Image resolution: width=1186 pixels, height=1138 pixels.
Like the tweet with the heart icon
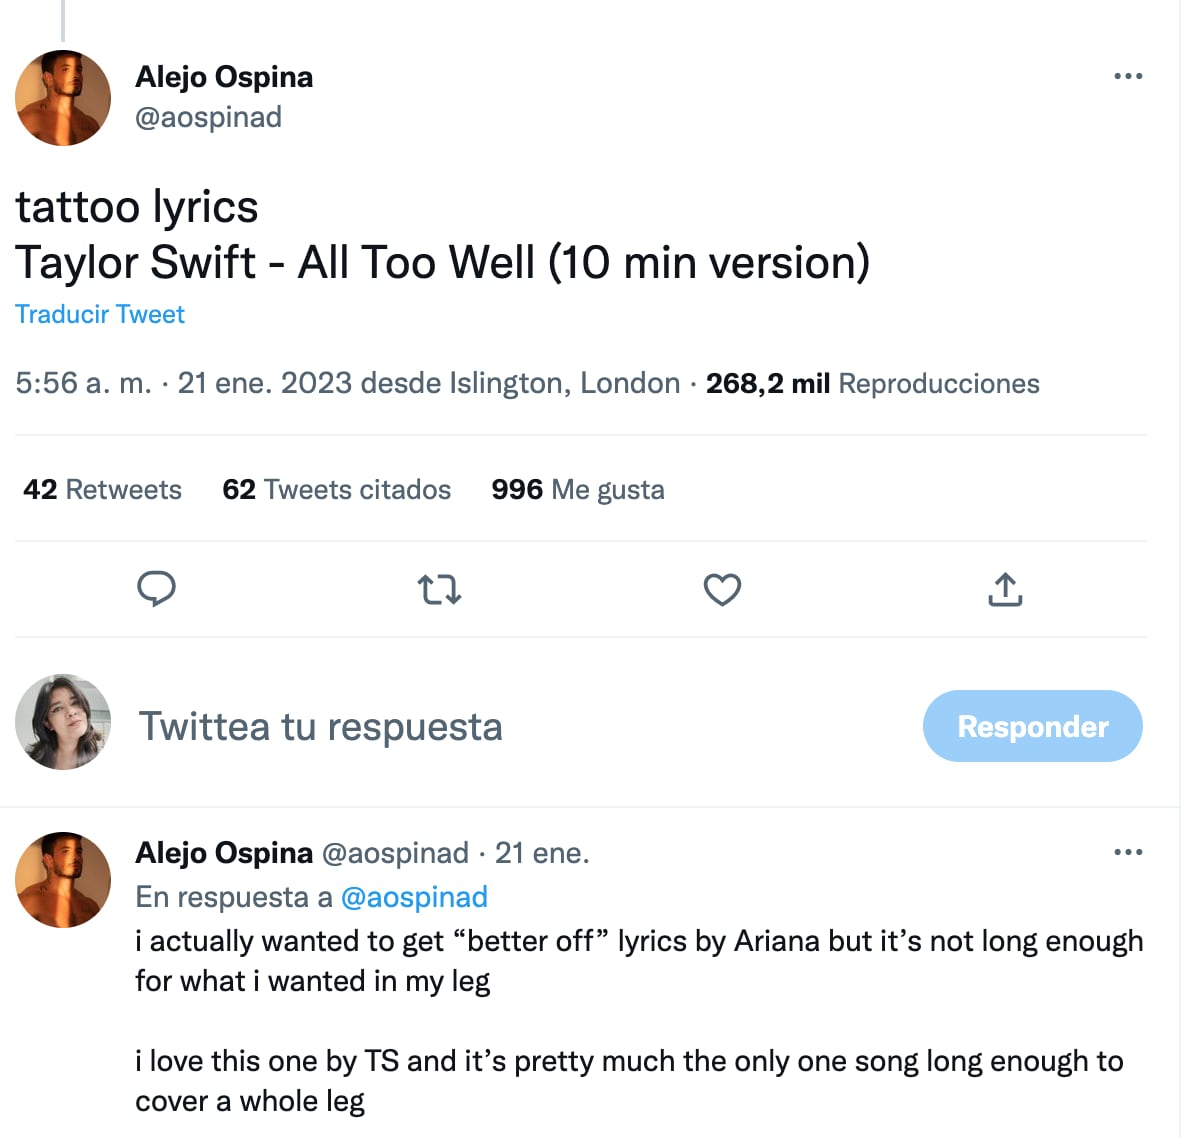tap(722, 589)
